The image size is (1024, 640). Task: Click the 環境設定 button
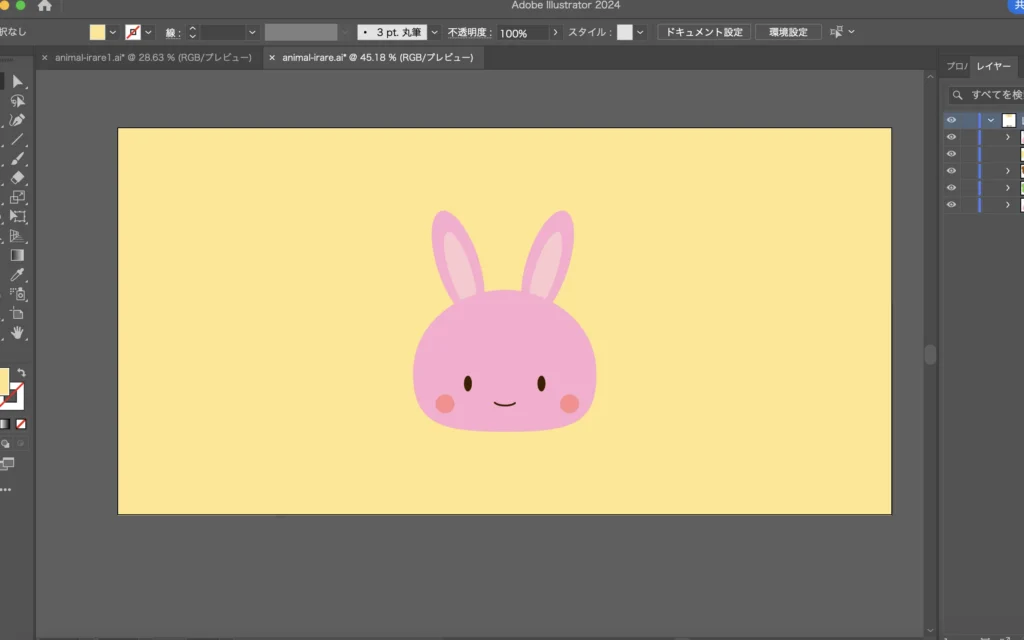(788, 32)
